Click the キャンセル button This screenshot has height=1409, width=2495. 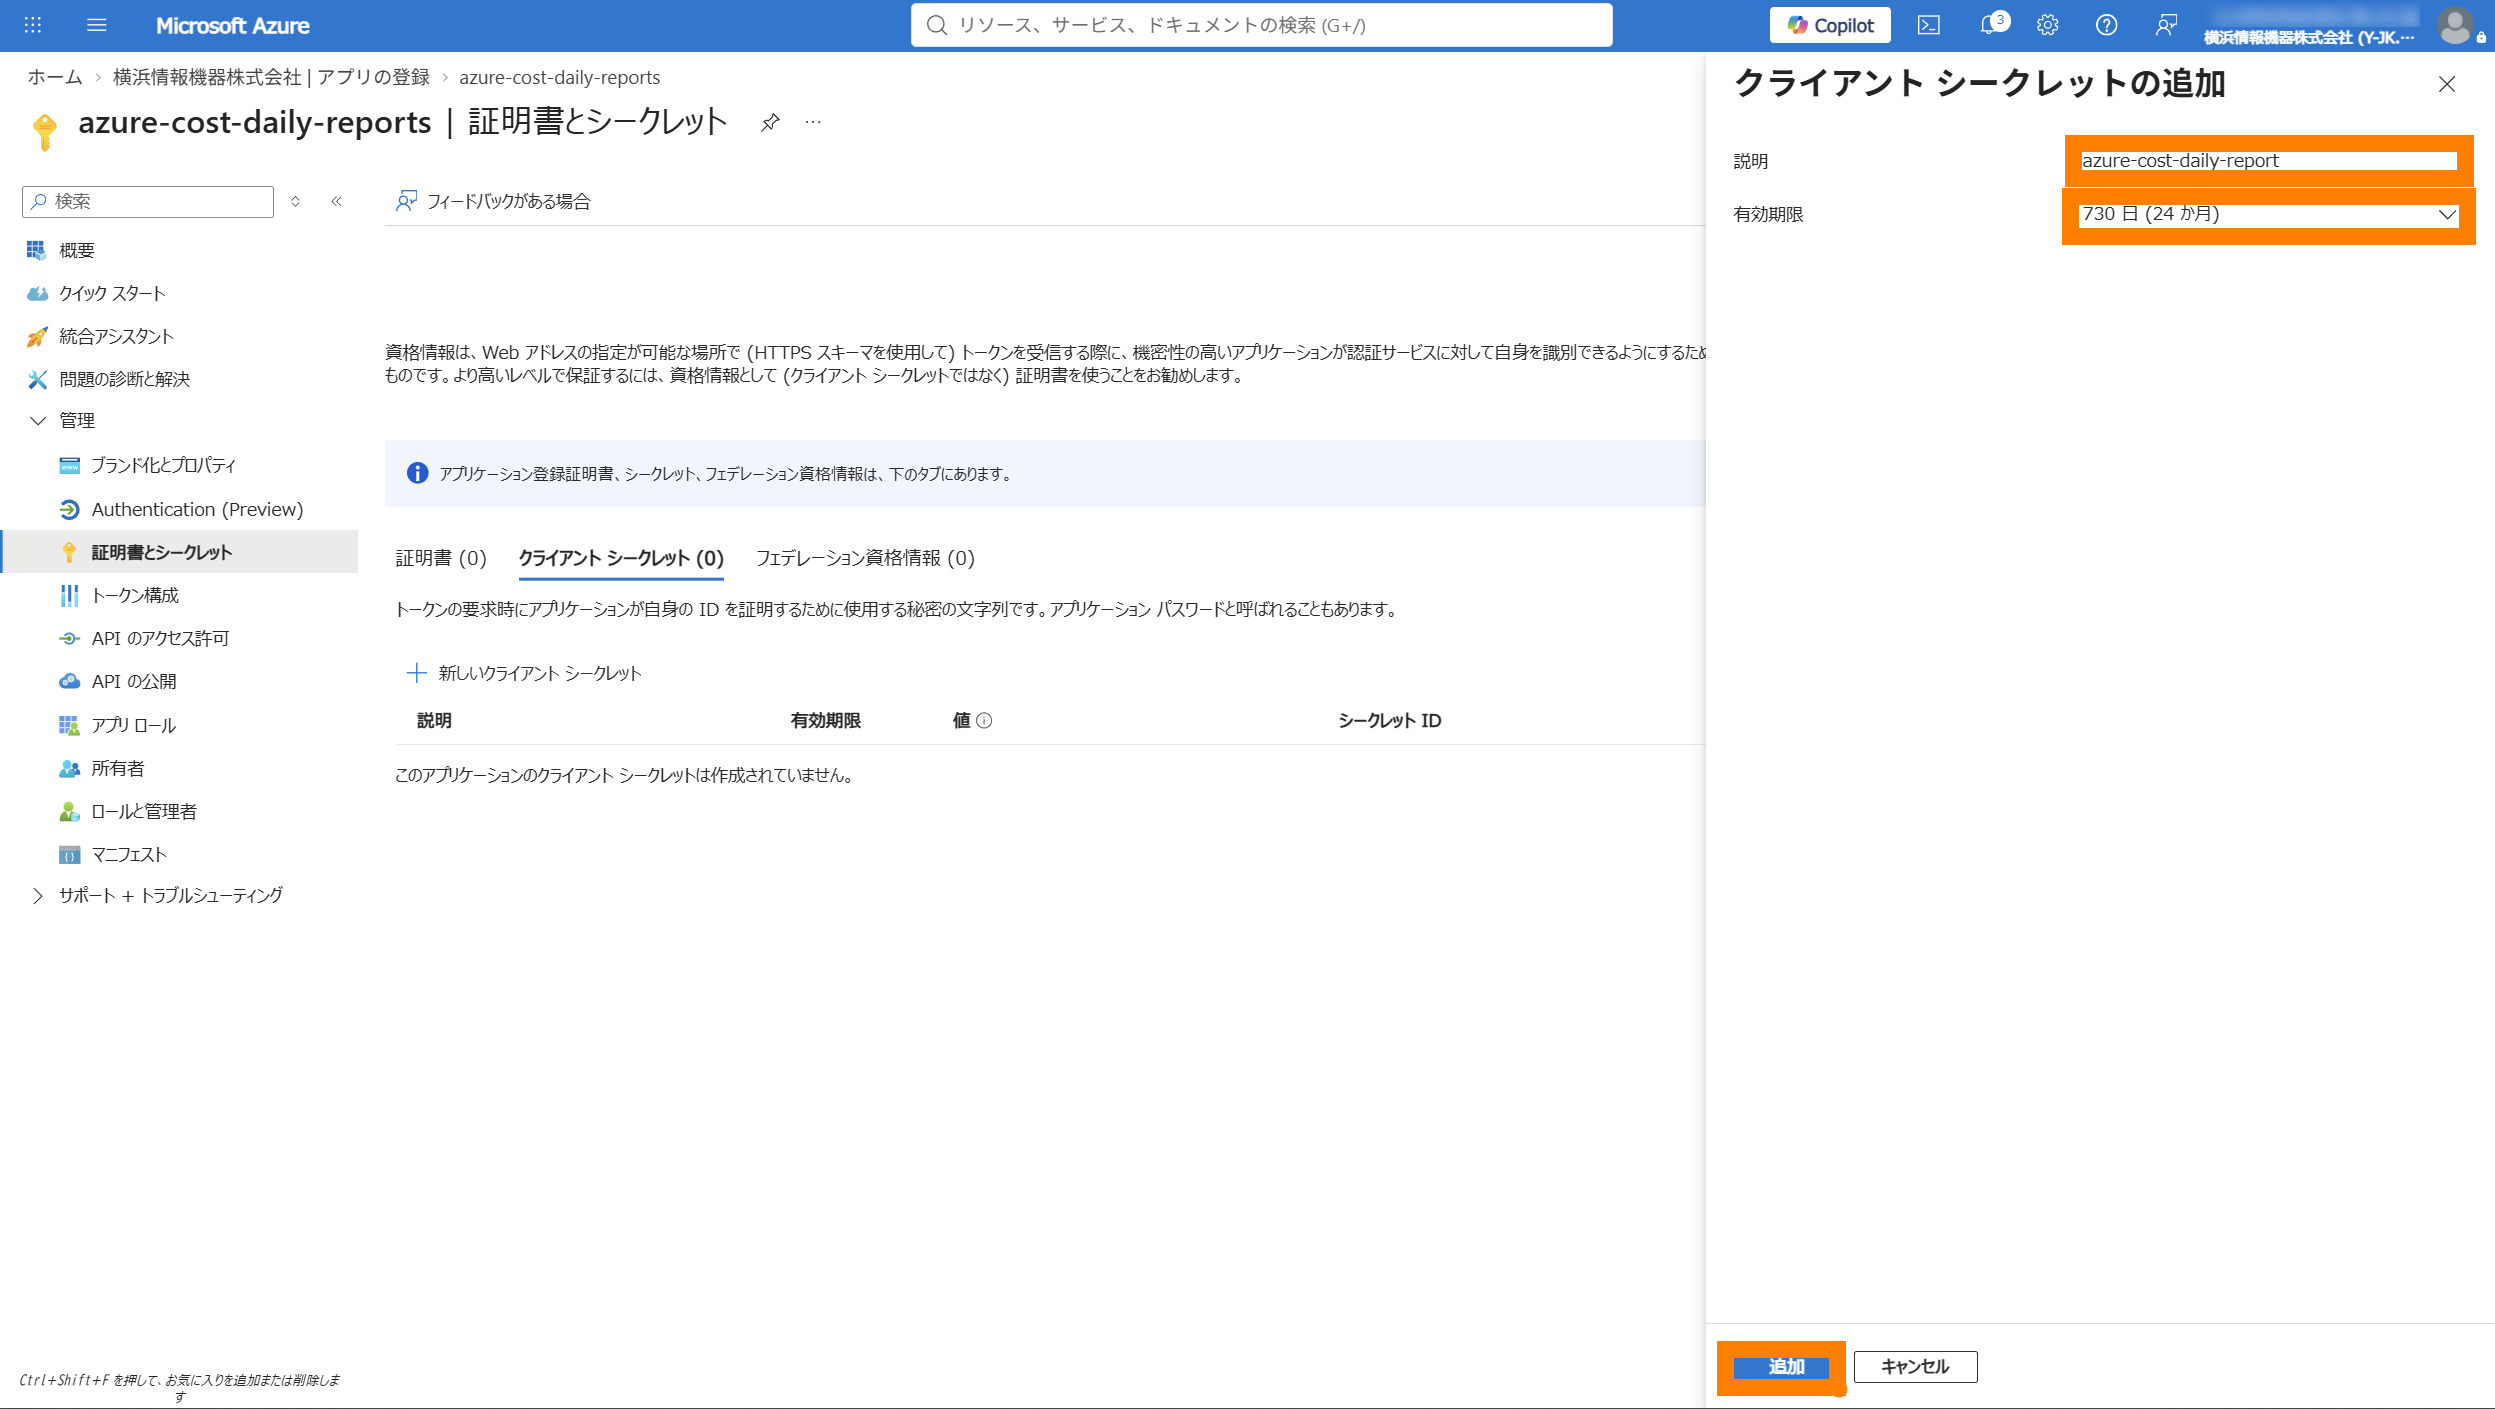click(x=1915, y=1367)
